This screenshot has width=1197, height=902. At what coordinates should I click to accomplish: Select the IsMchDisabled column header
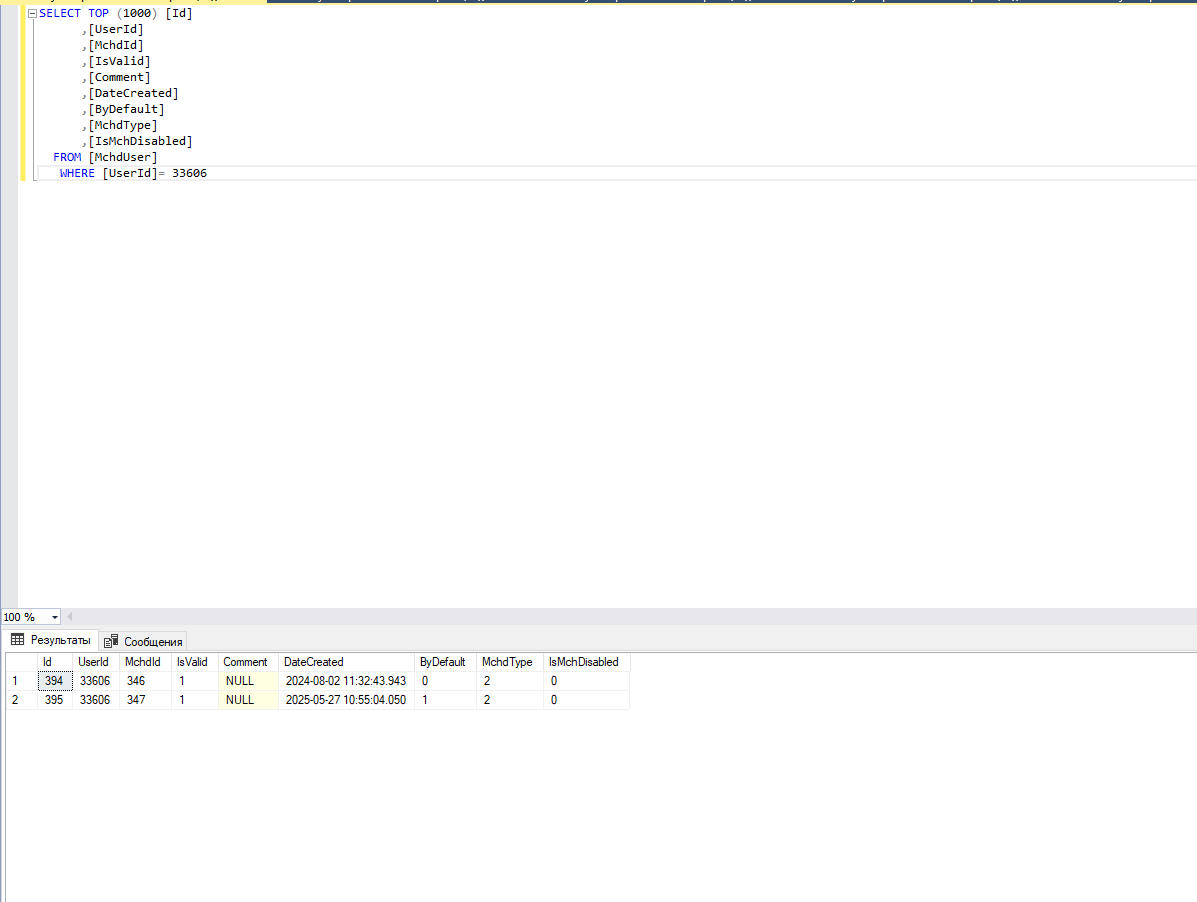(586, 662)
